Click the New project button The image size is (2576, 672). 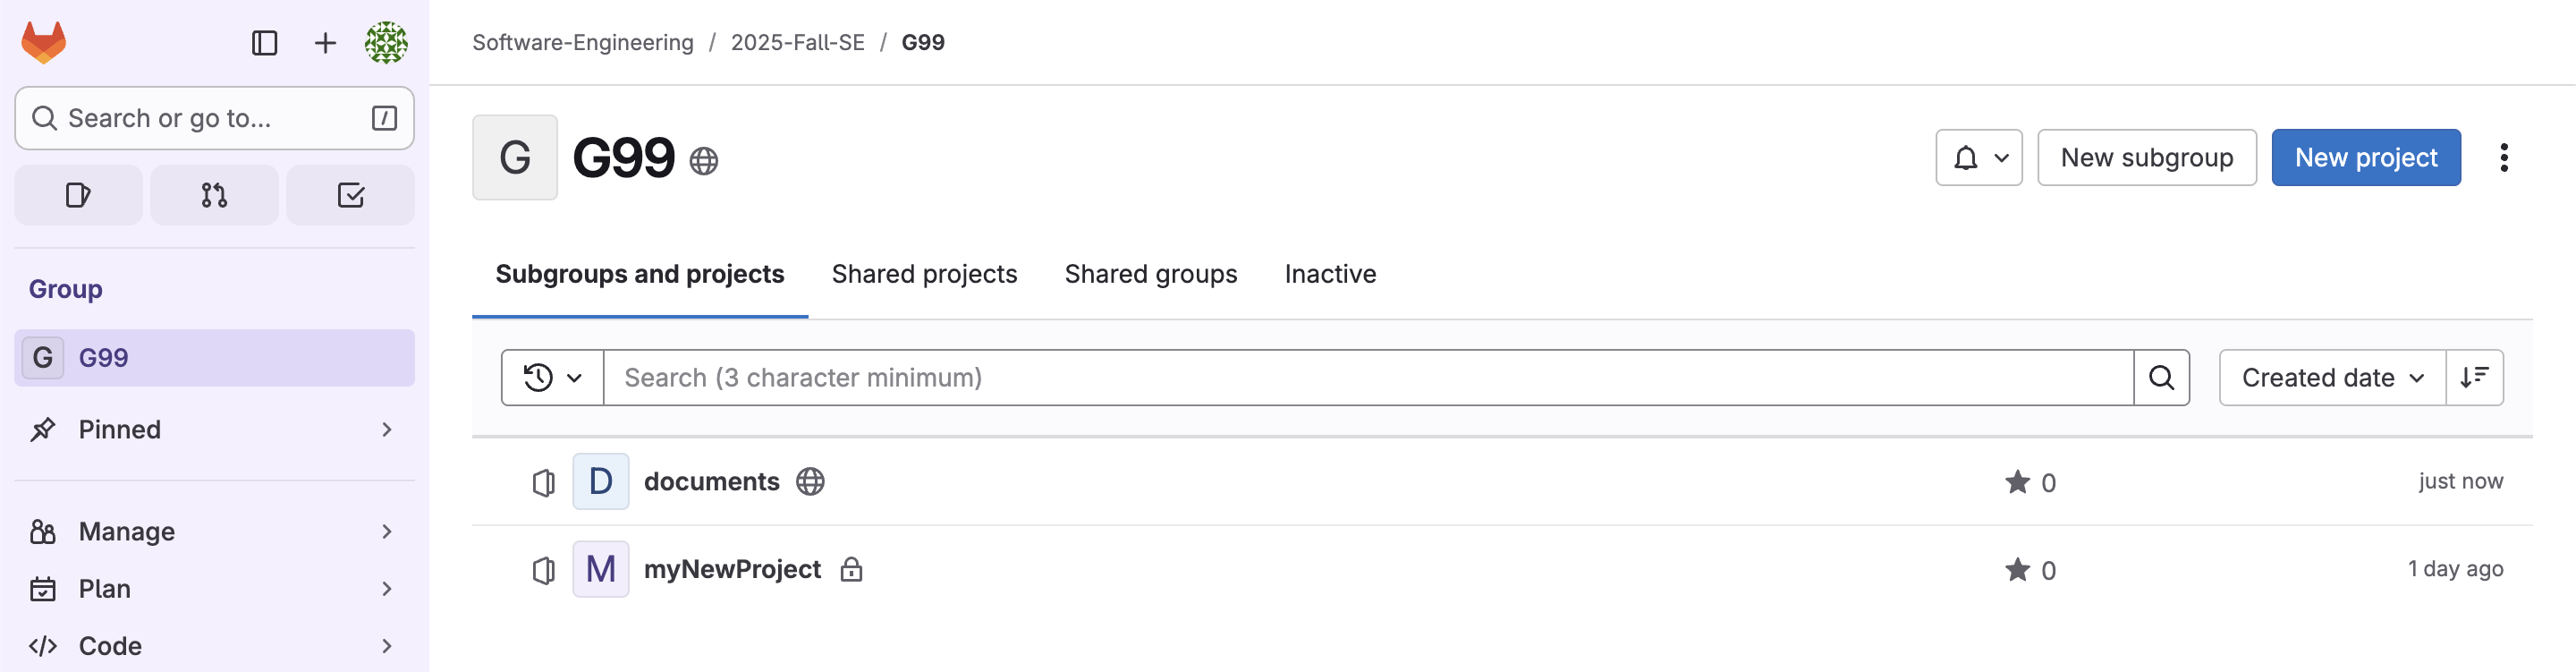2365,158
